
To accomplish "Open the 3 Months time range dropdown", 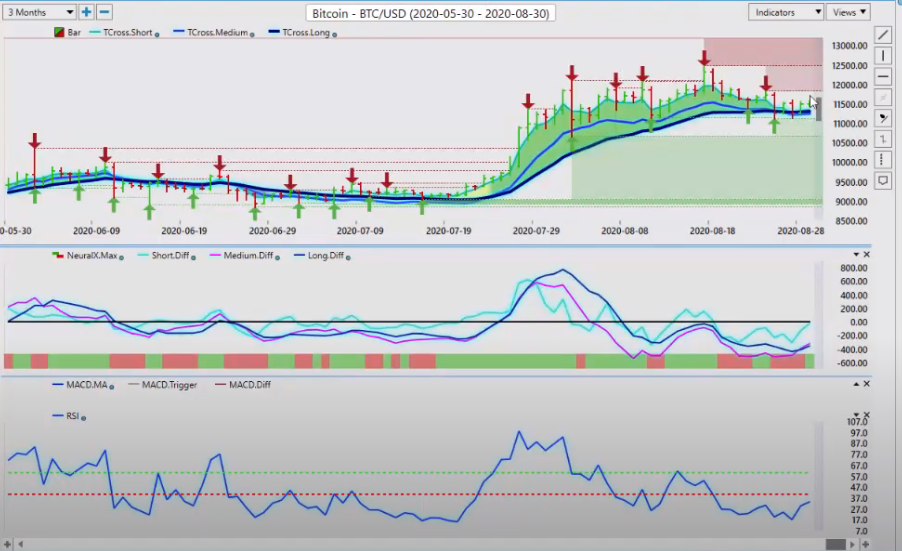I will click(x=39, y=12).
